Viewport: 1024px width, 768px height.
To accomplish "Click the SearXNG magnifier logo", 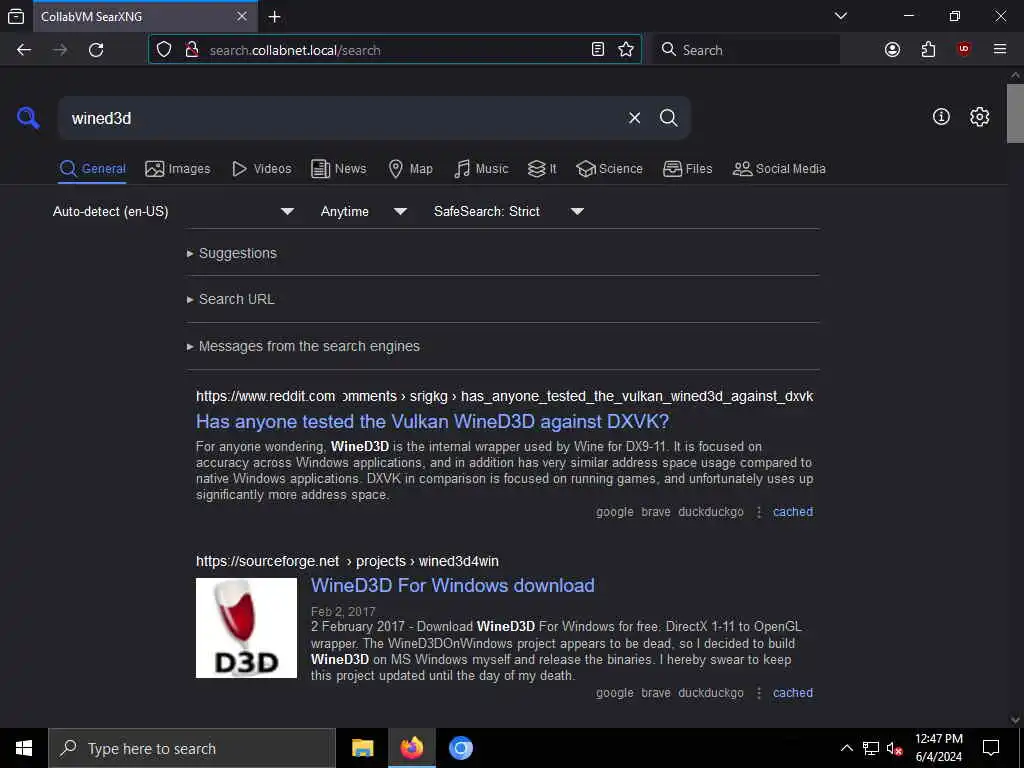I will point(28,118).
